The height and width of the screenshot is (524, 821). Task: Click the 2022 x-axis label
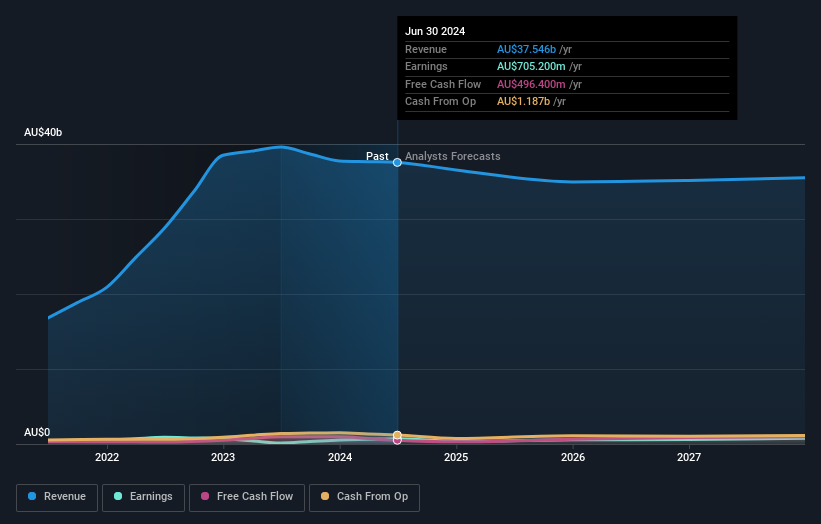pos(107,458)
